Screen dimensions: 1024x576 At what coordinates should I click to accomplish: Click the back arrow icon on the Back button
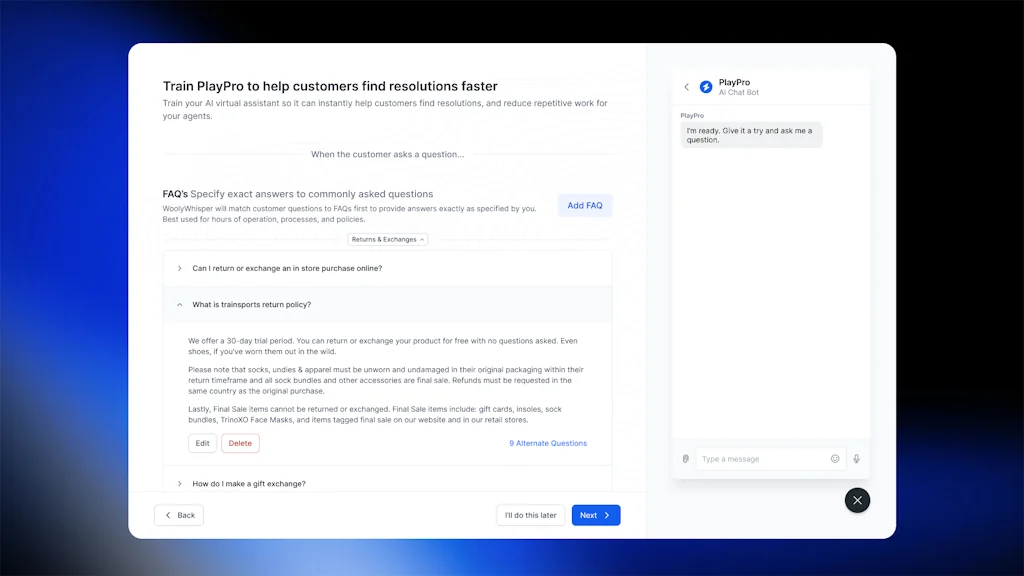(x=167, y=514)
